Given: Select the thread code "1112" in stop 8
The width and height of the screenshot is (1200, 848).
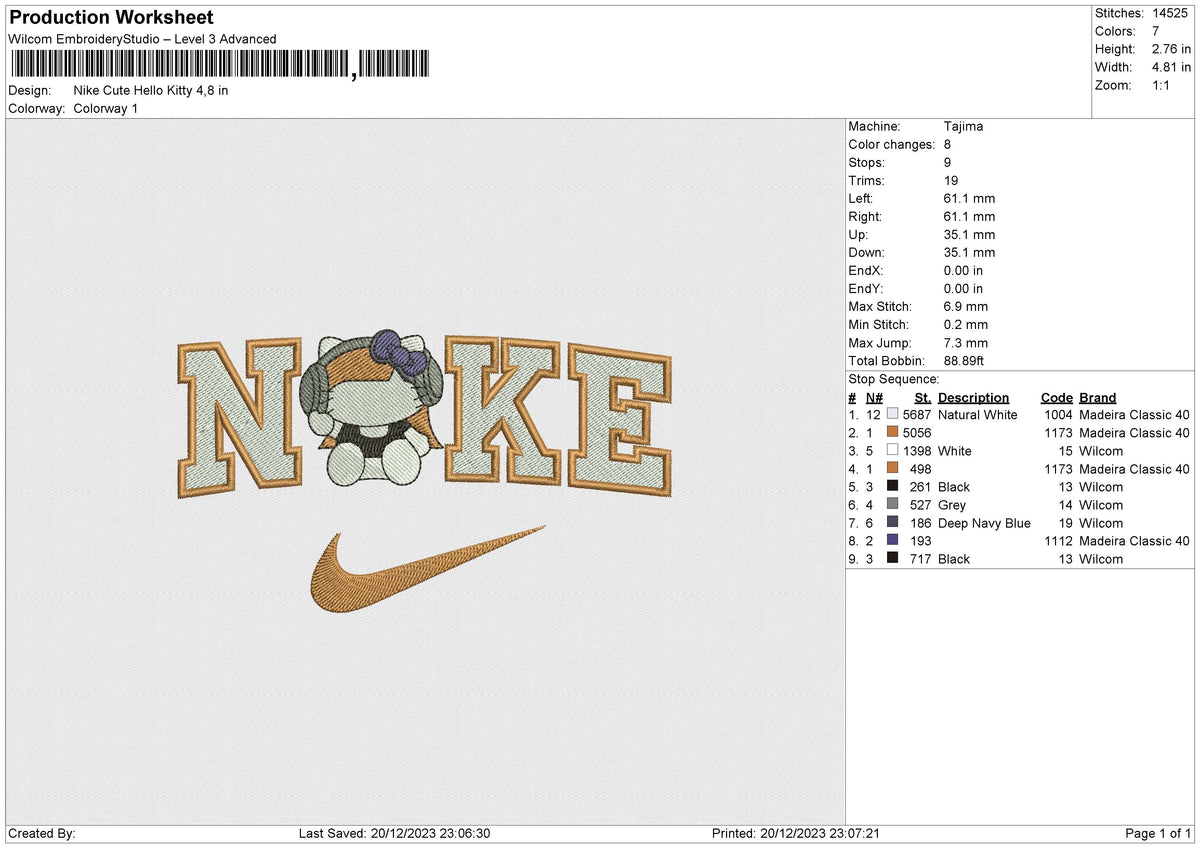Looking at the screenshot, I should click(x=1059, y=541).
